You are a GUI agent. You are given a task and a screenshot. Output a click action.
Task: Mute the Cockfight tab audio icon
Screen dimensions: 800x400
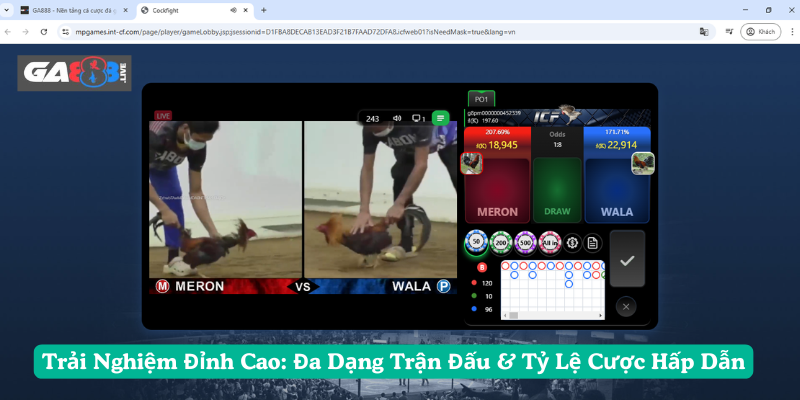click(x=233, y=10)
